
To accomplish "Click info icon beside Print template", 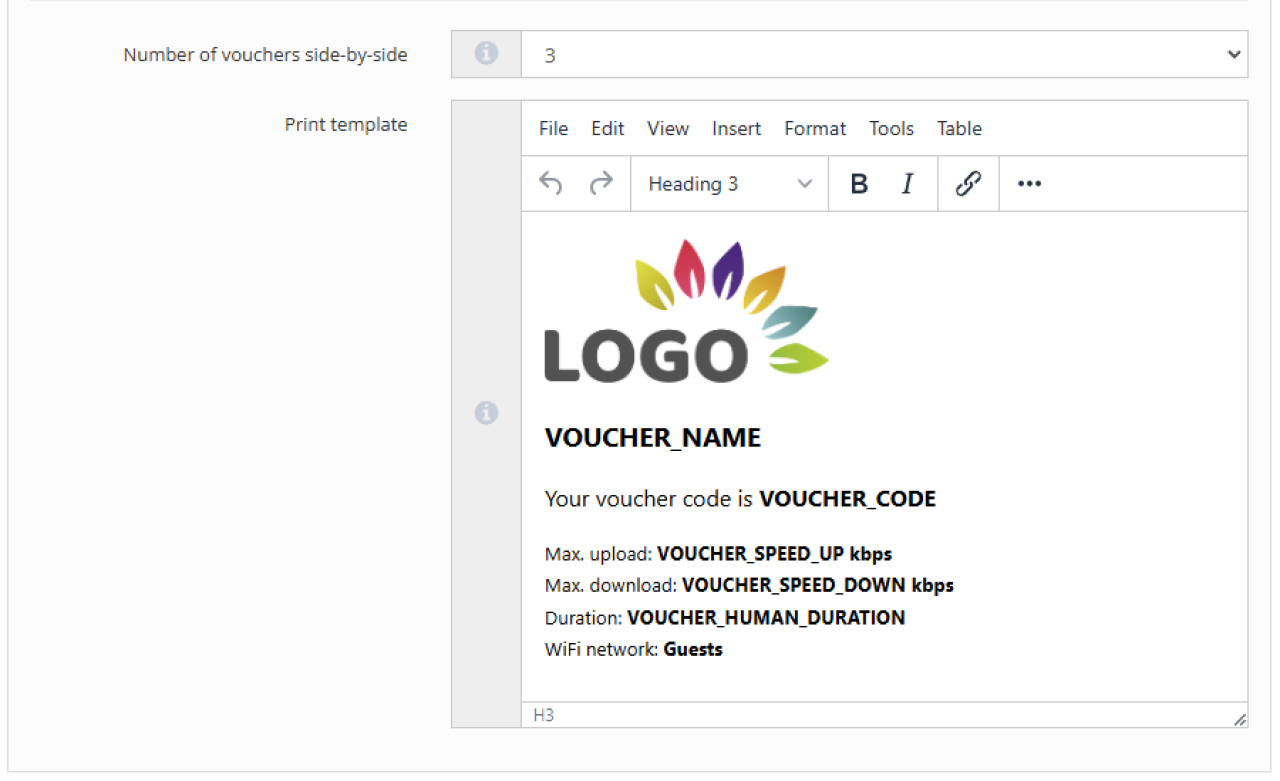I will pos(486,412).
